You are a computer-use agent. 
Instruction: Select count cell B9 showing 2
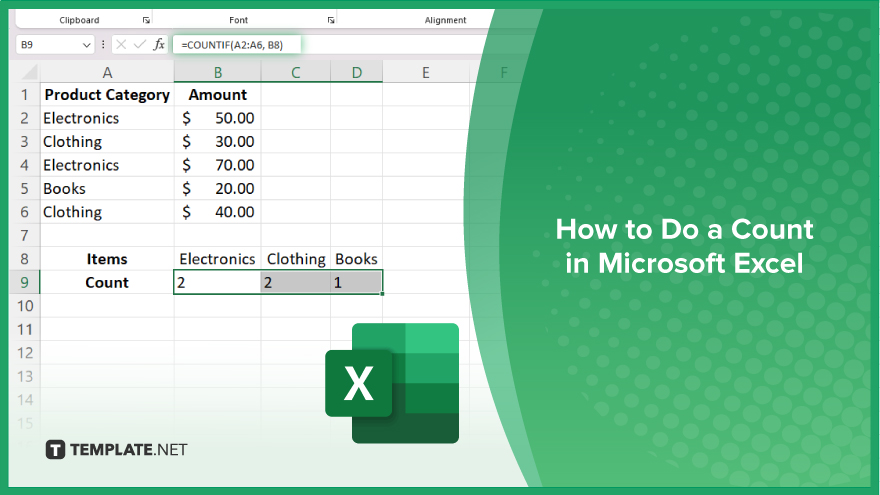pyautogui.click(x=218, y=282)
